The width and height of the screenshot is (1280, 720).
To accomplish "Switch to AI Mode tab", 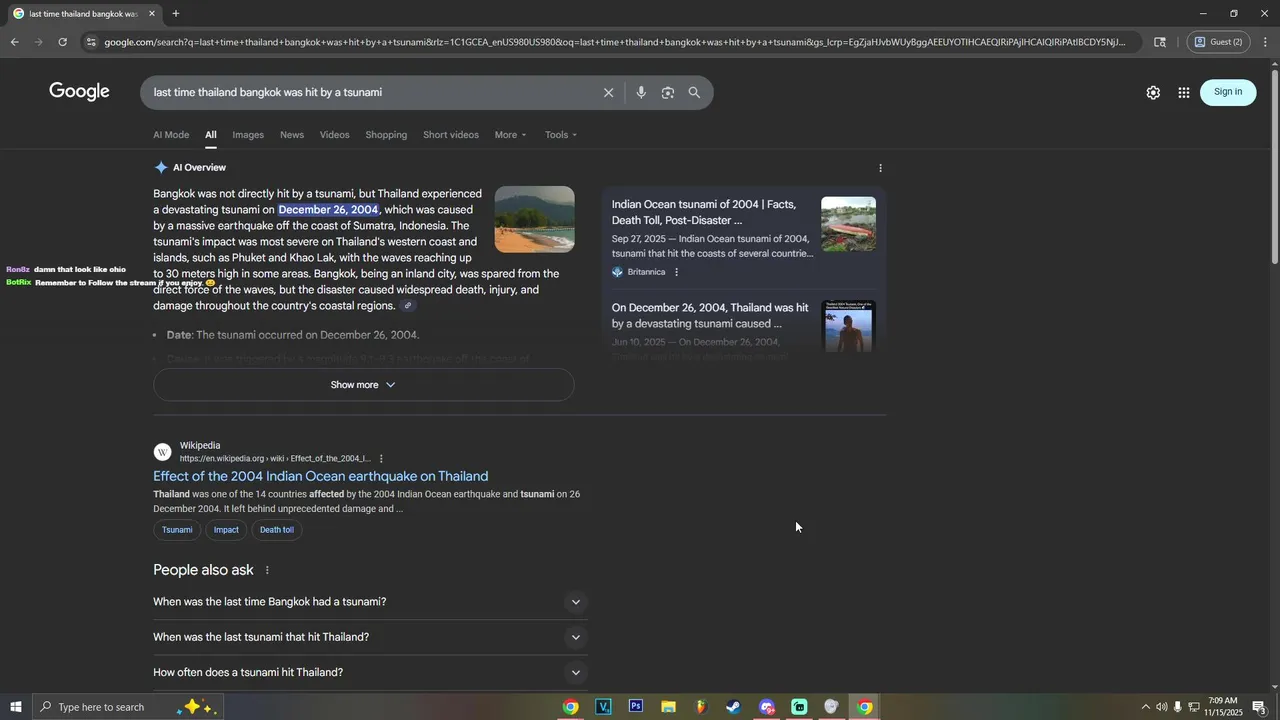I will pyautogui.click(x=171, y=135).
